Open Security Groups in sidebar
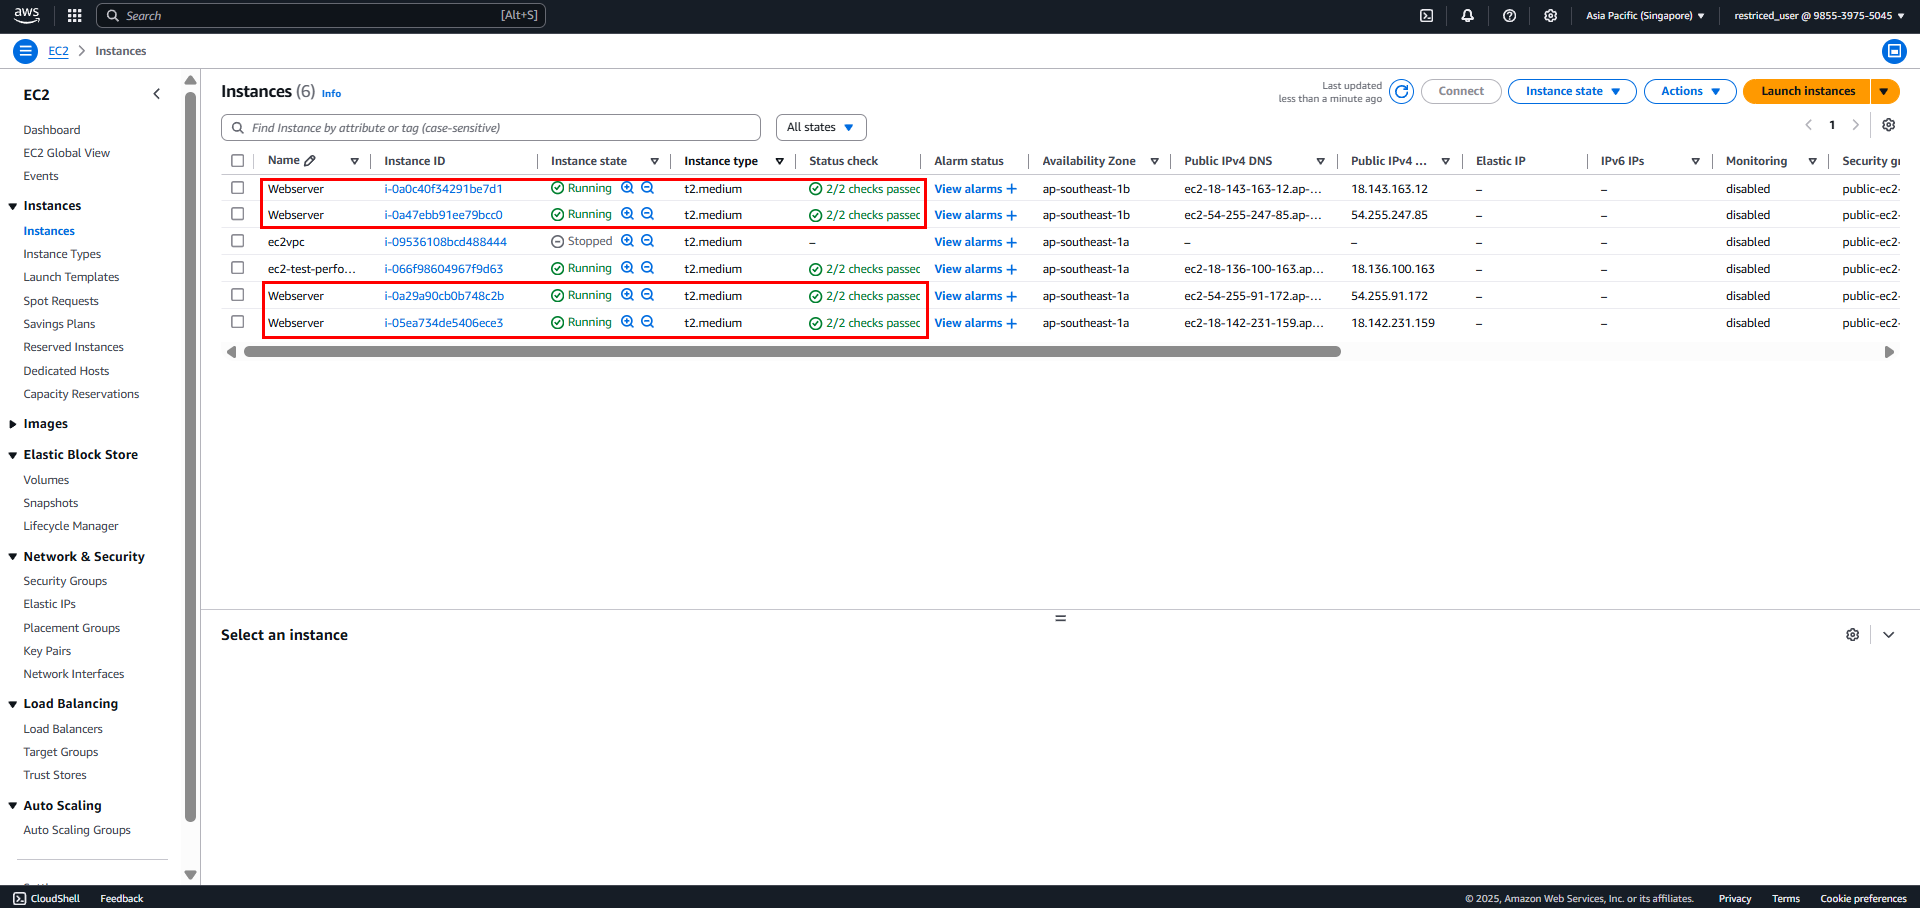The width and height of the screenshot is (1920, 908). 65,581
